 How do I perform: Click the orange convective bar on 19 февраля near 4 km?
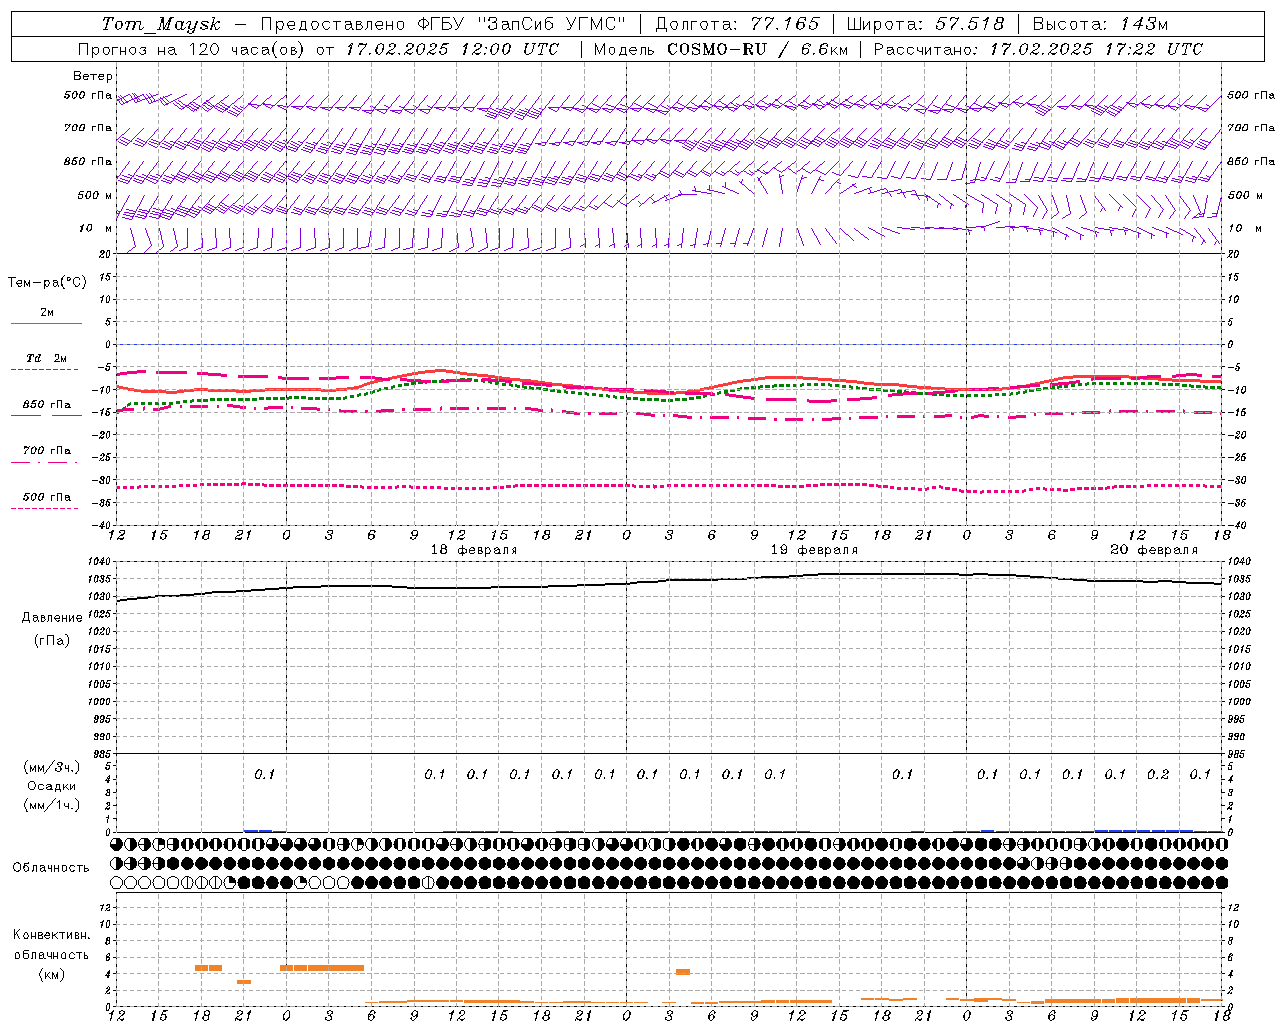[683, 971]
